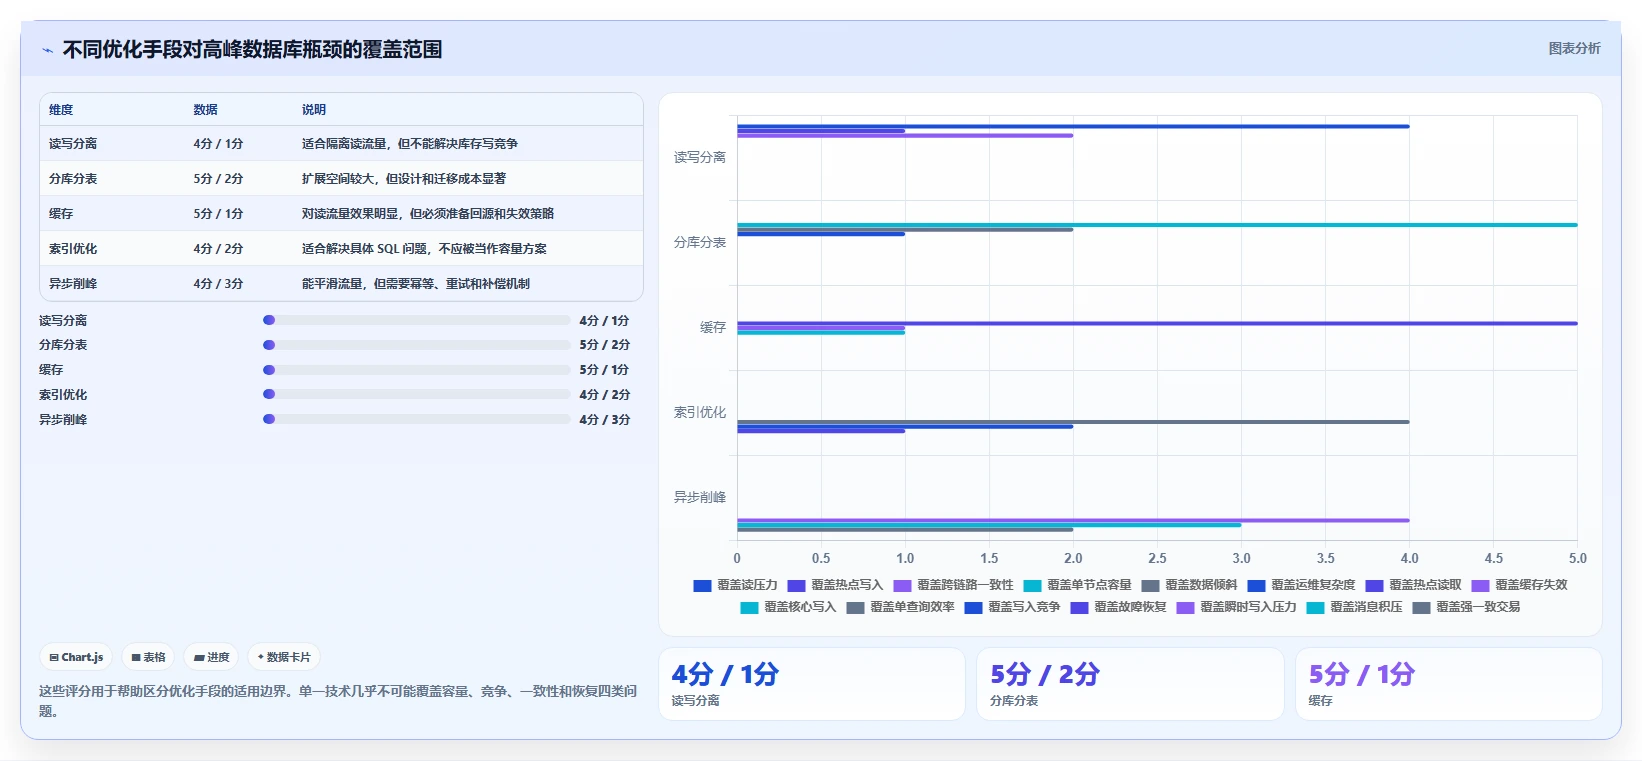This screenshot has height=761, width=1642.
Task: Click the 数据 table column header
Action: [205, 110]
